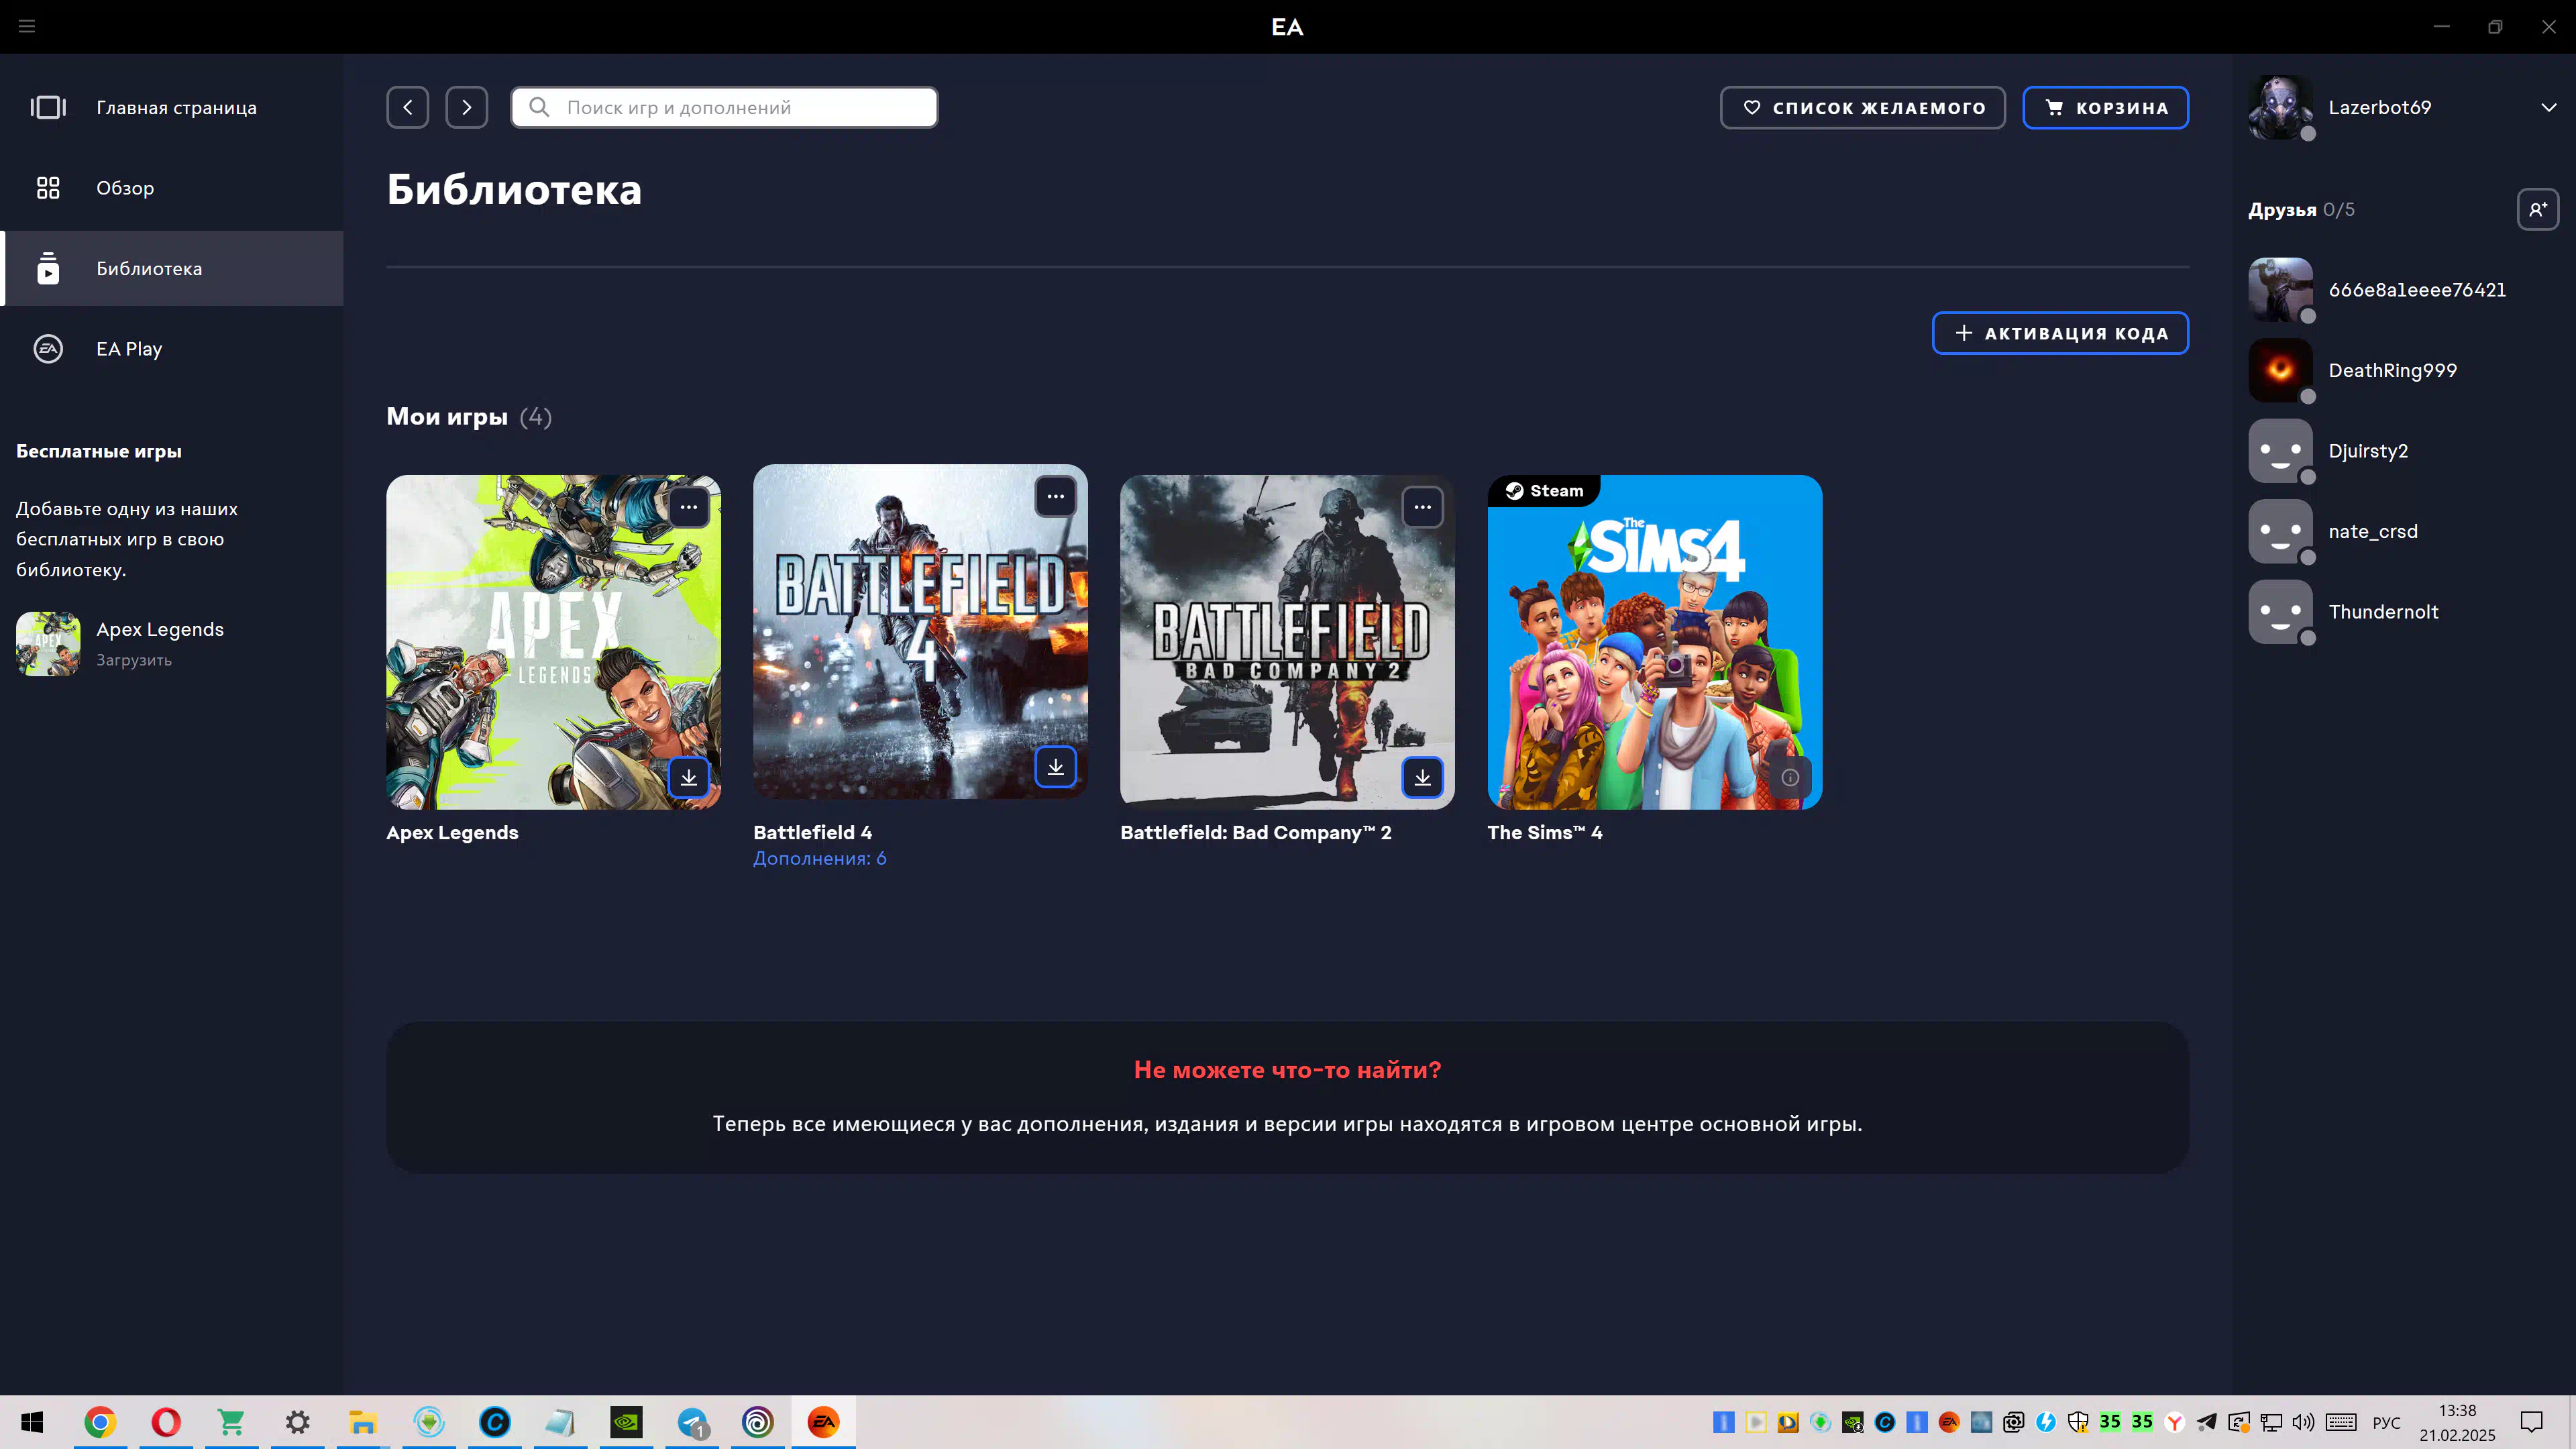
Task: Go to Главная страница in sidebar
Action: pos(172,107)
